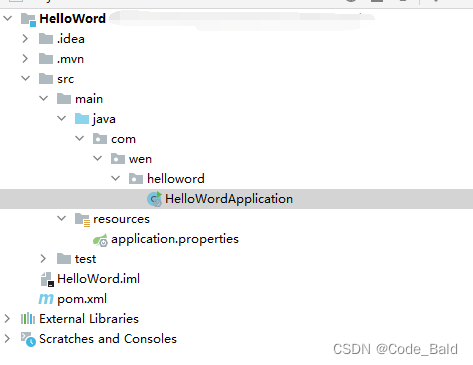Select the com package name
This screenshot has width=473, height=365.
pos(123,139)
